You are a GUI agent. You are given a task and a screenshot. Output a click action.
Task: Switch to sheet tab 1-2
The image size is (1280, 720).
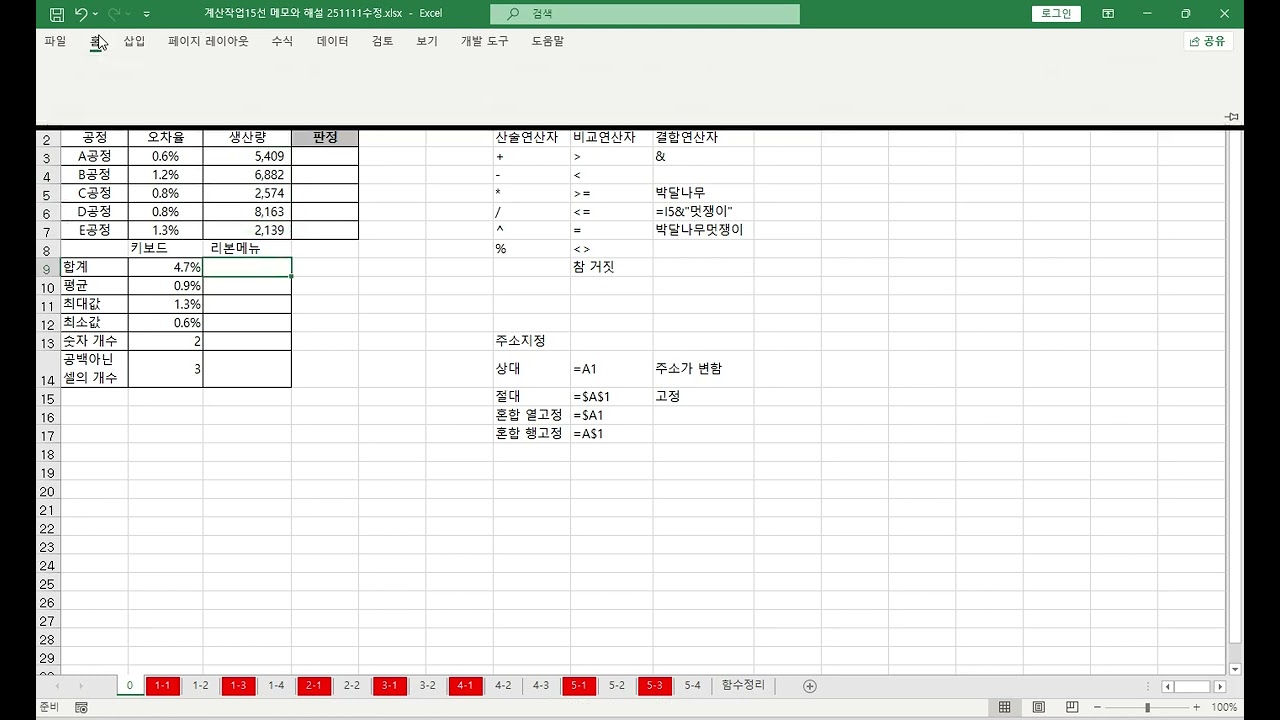pyautogui.click(x=200, y=686)
